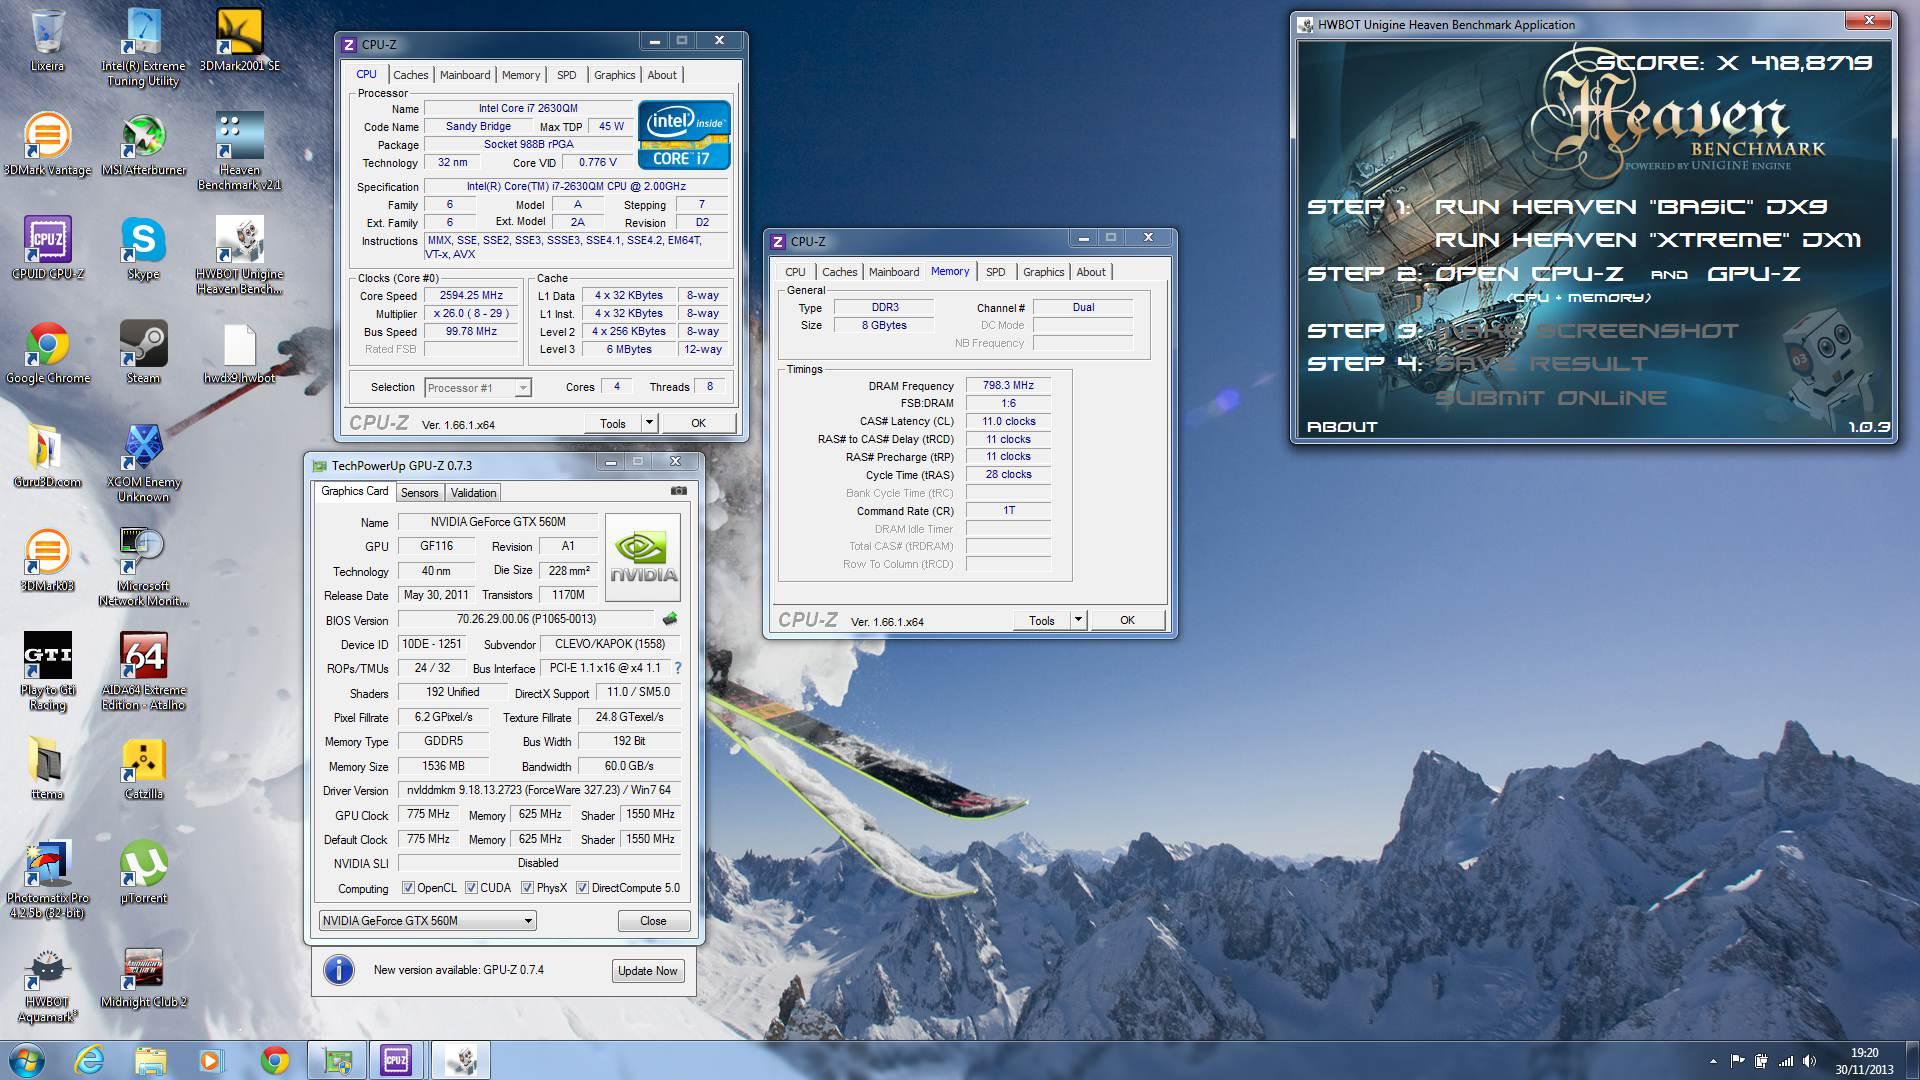Screen dimensions: 1920x1080
Task: Open Midnight Club 2 desktop icon
Action: [x=143, y=976]
